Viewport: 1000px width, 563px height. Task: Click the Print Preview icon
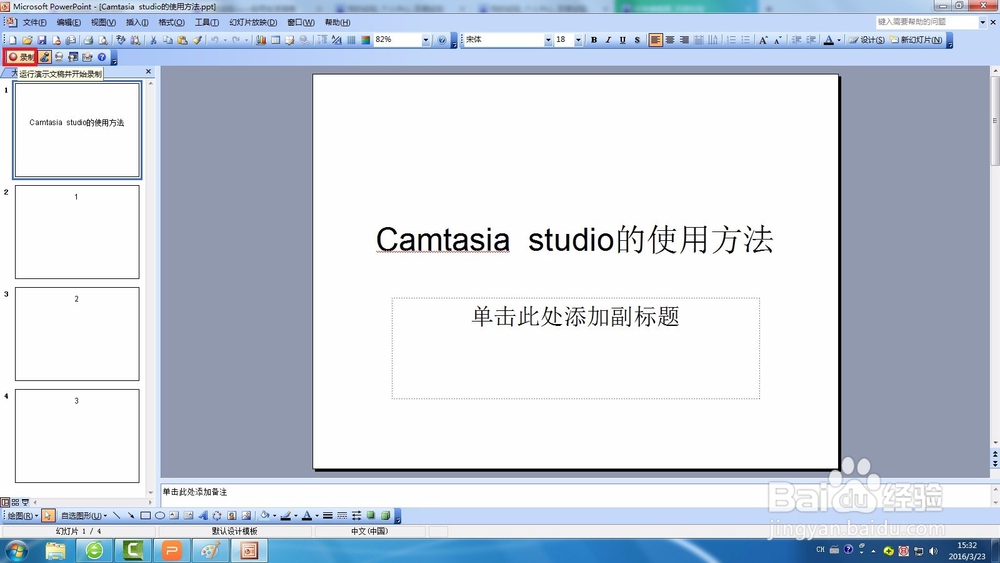[x=103, y=40]
